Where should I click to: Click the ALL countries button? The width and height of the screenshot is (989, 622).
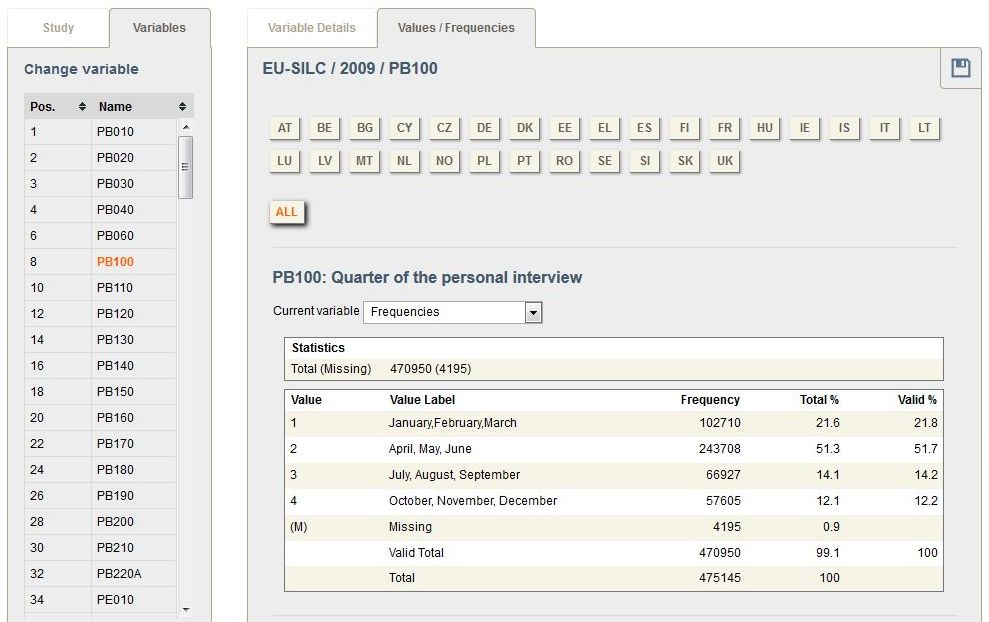point(286,212)
